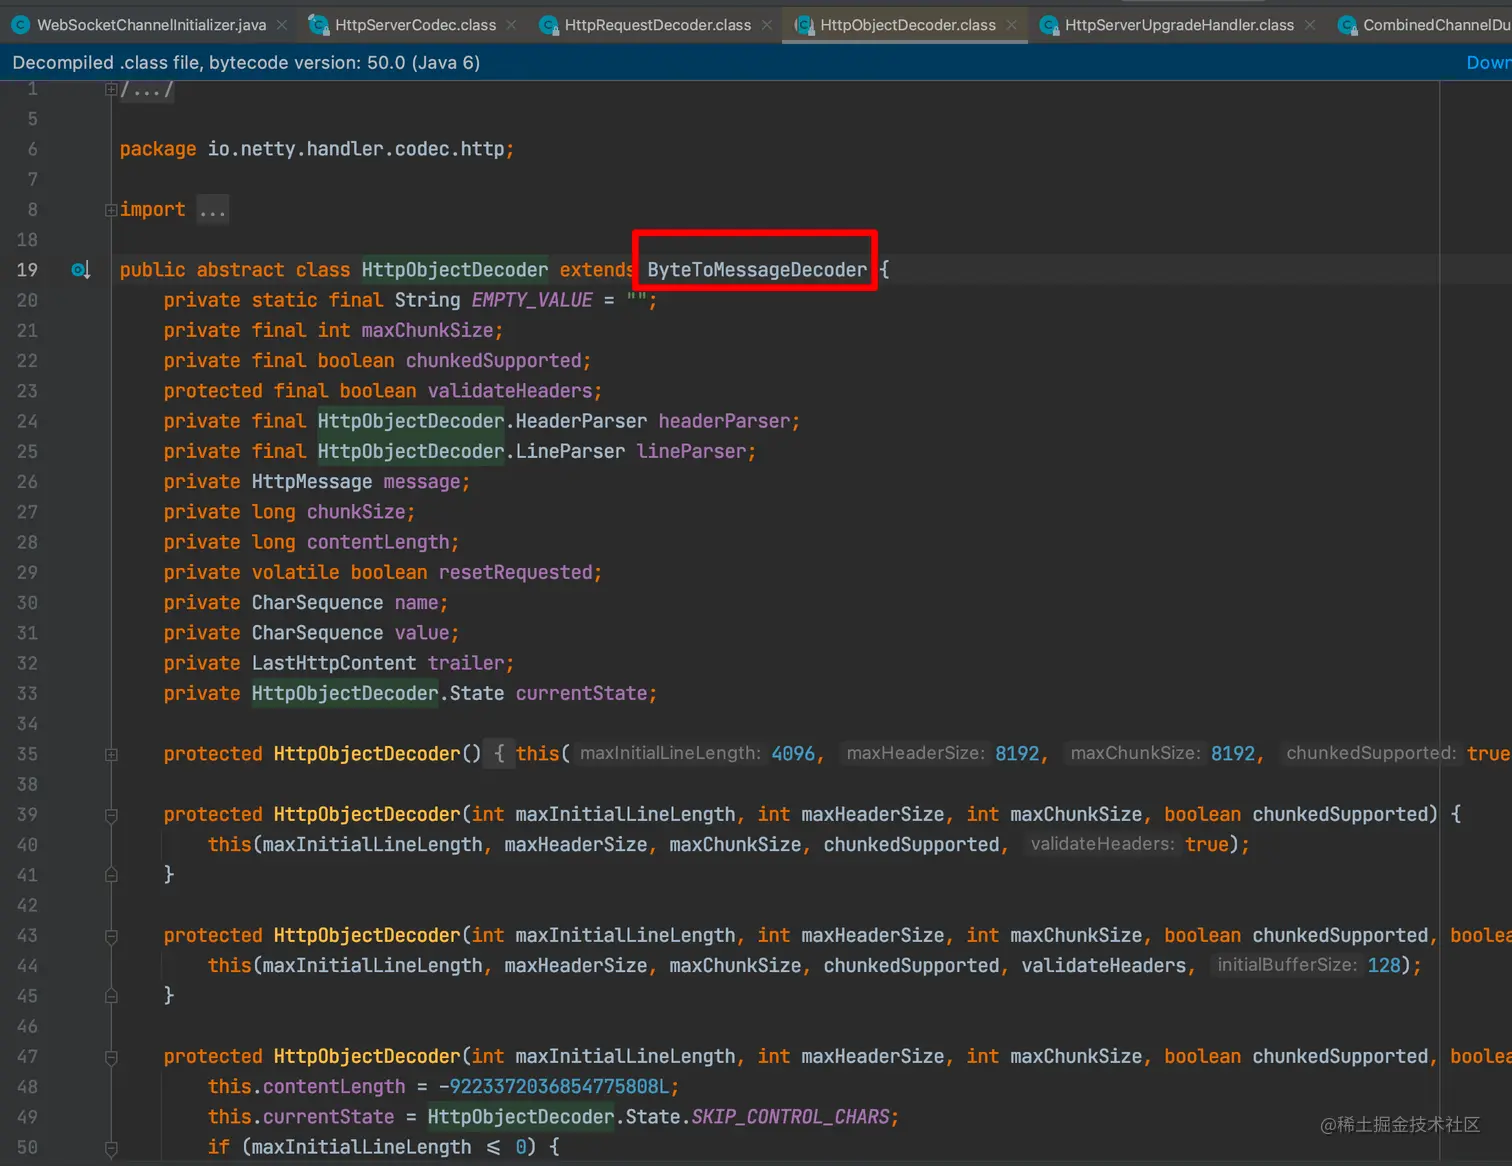The height and width of the screenshot is (1166, 1512).
Task: Click the maxInitialLineLength: inlay hint on line 35
Action: tap(670, 753)
